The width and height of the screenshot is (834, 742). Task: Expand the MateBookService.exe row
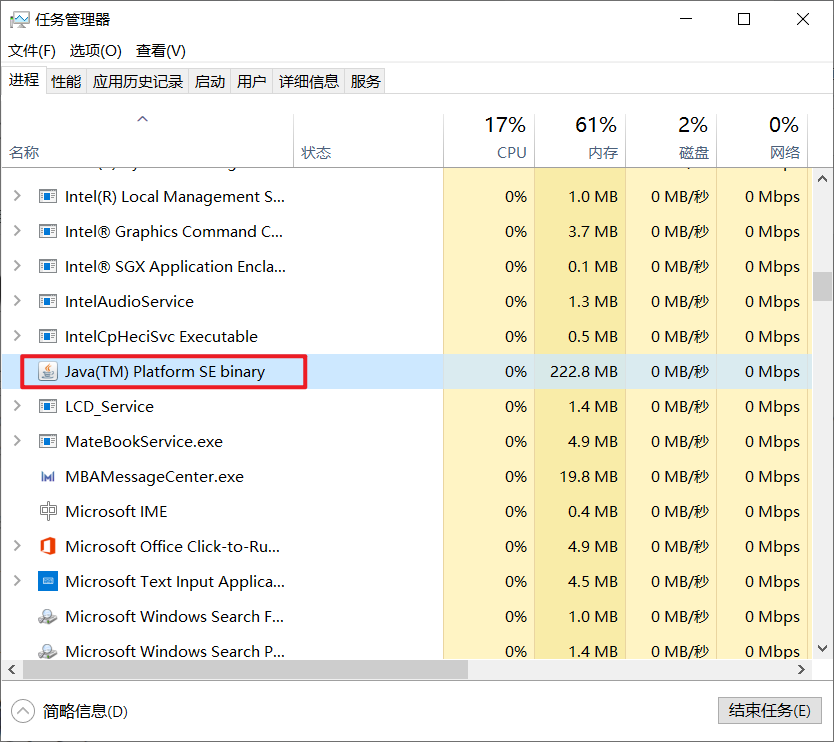[17, 441]
